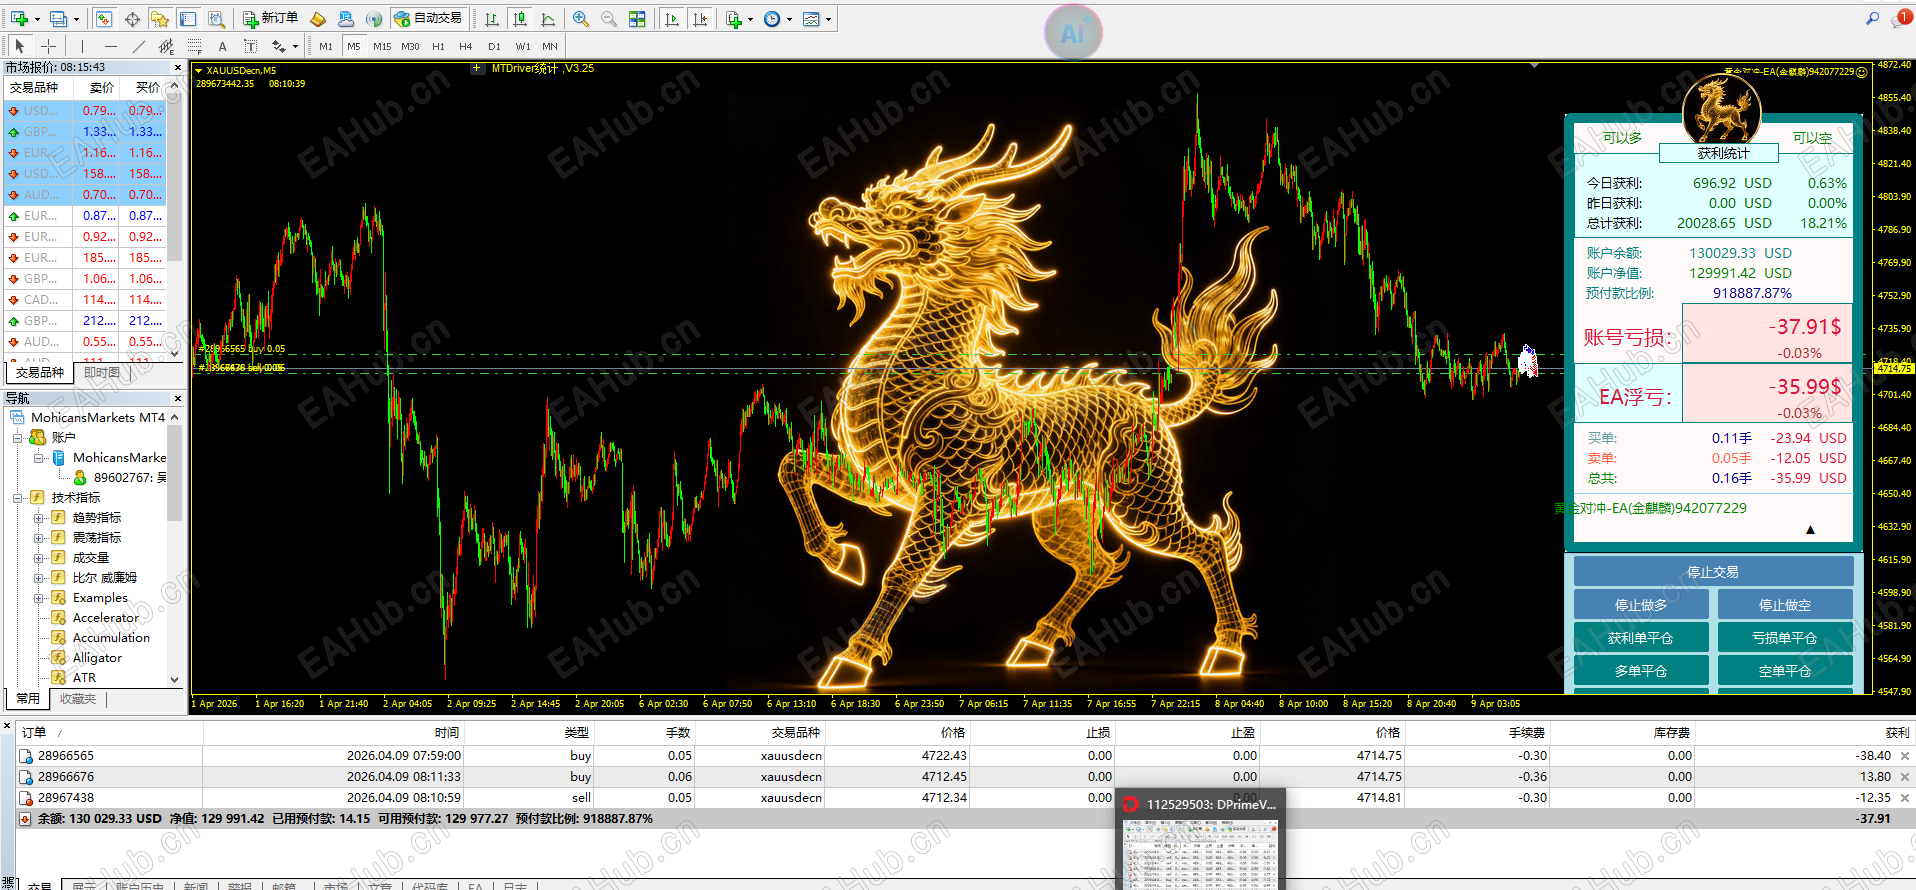Zoom out on the chart
Viewport: 1916px width, 890px height.
pos(609,19)
